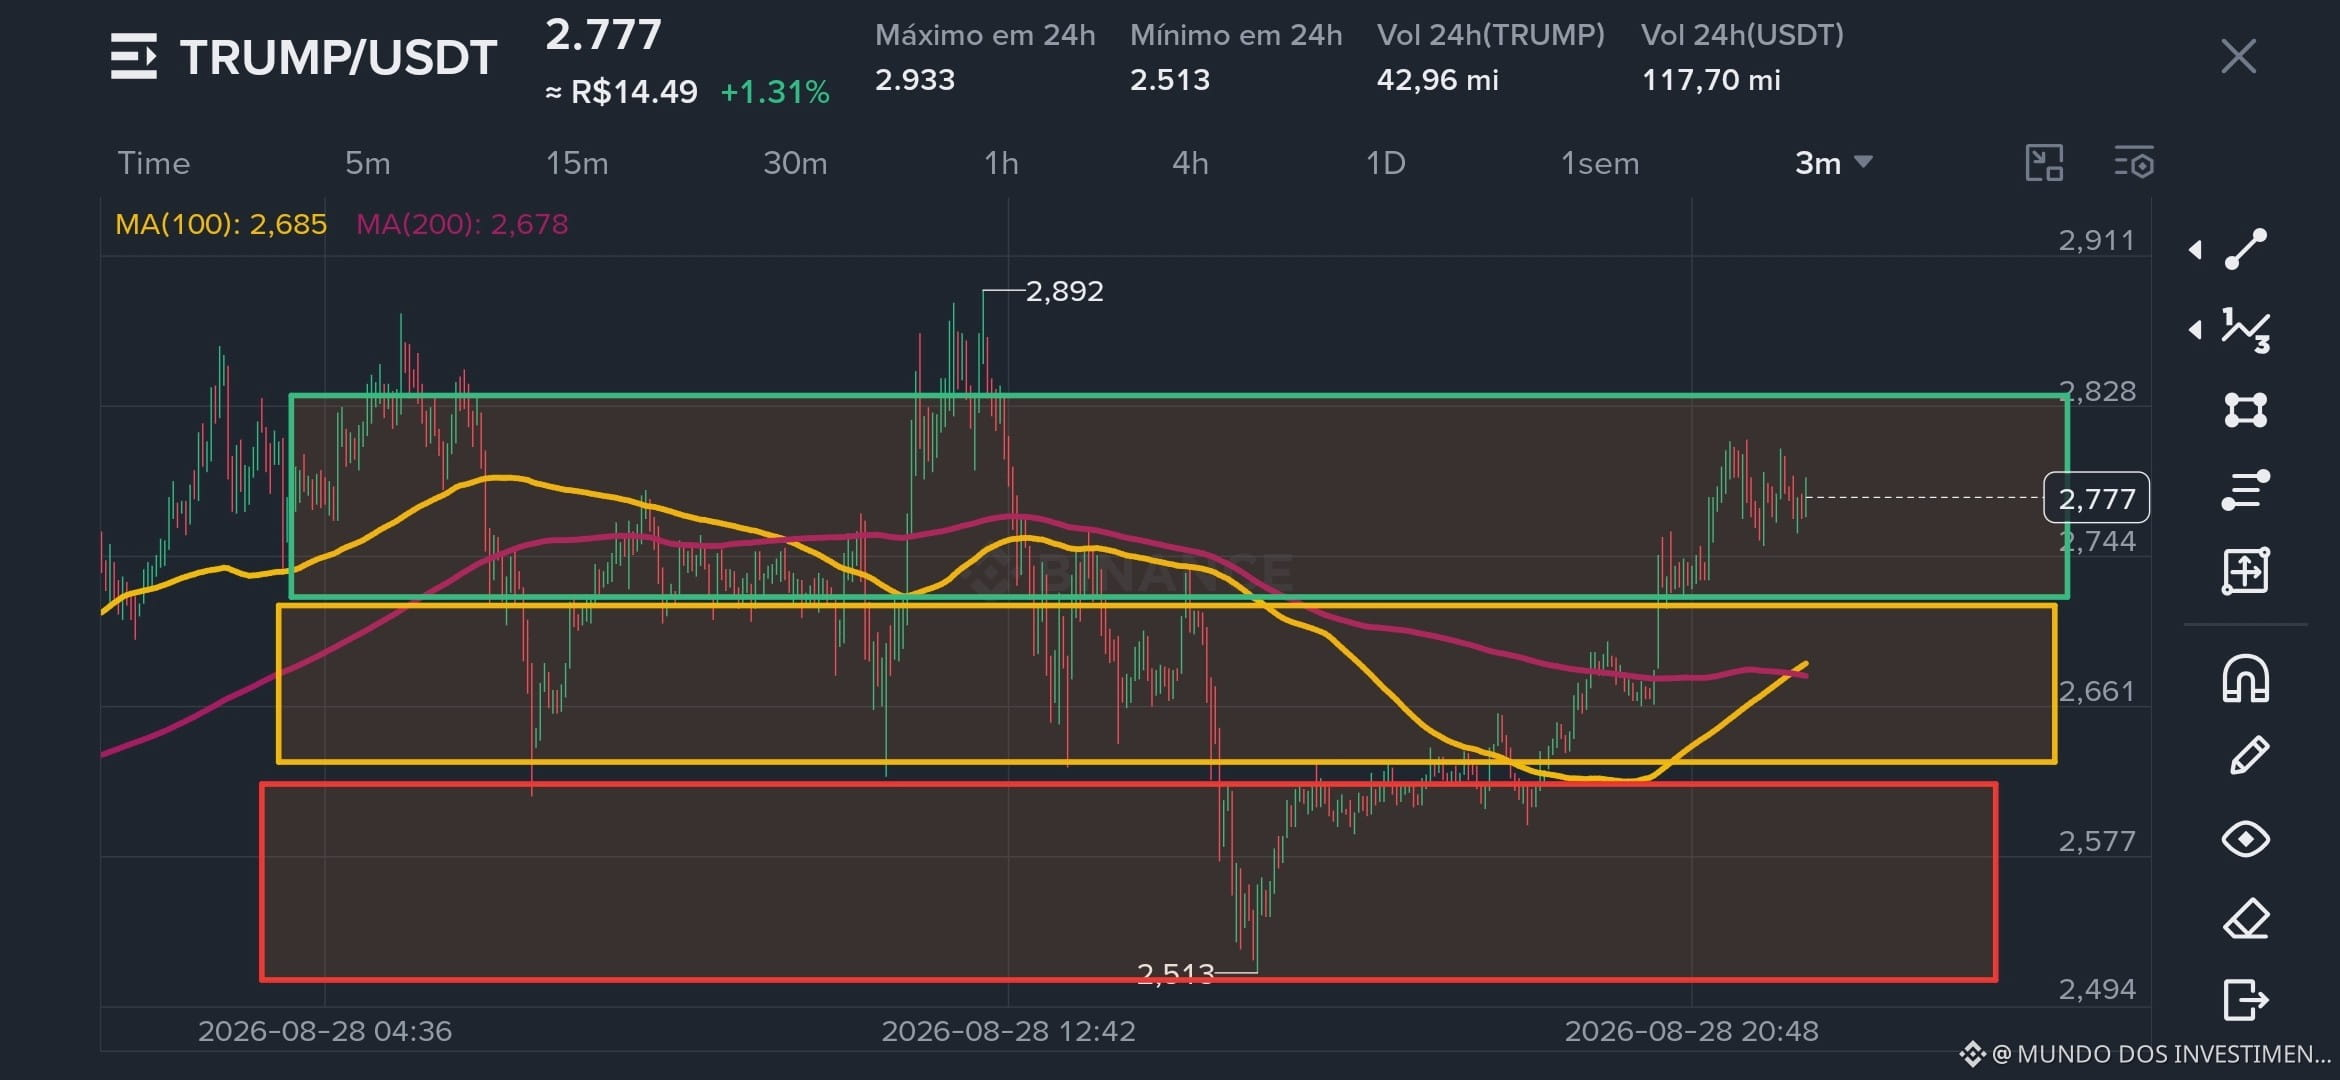Switch to the 5m timeframe

click(x=368, y=163)
